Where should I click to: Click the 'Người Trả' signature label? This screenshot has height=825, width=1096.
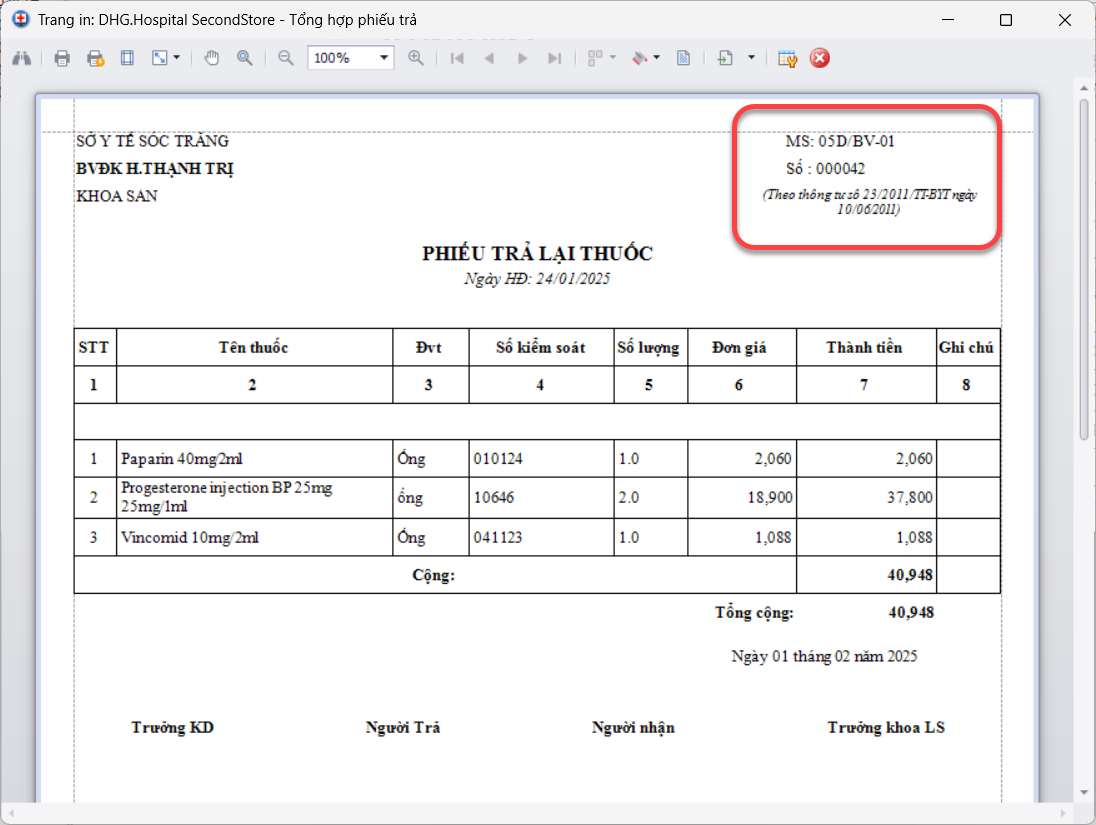tap(403, 728)
